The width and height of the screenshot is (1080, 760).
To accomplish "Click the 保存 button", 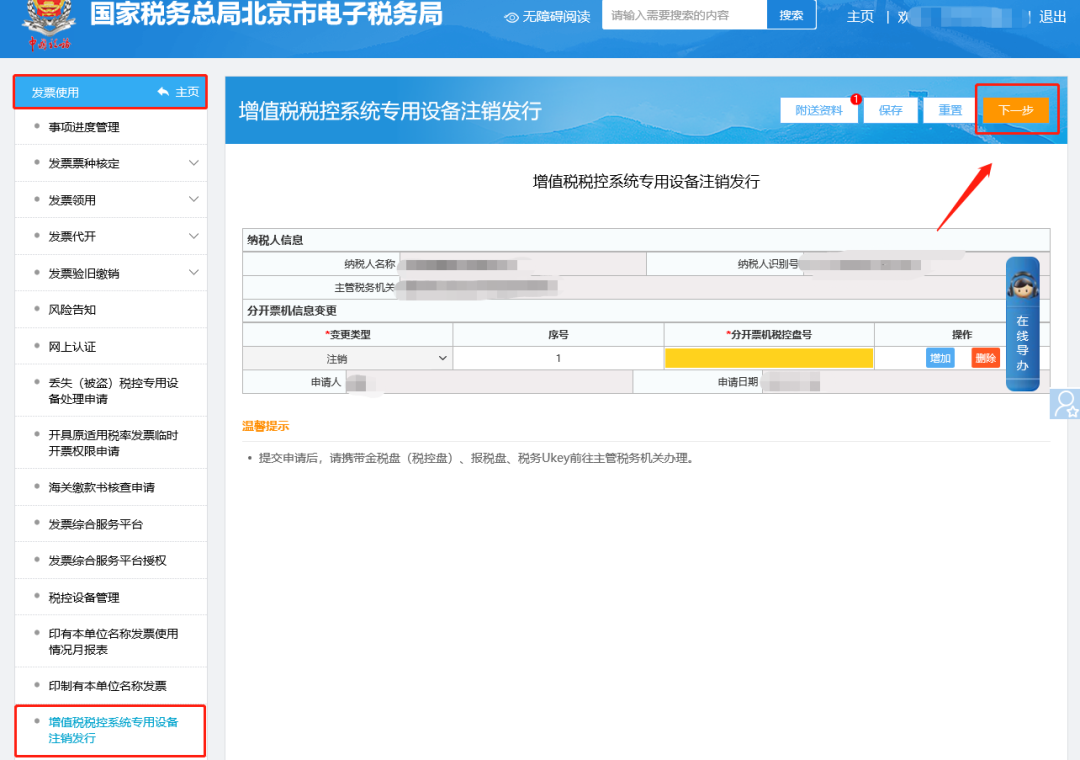I will point(890,110).
